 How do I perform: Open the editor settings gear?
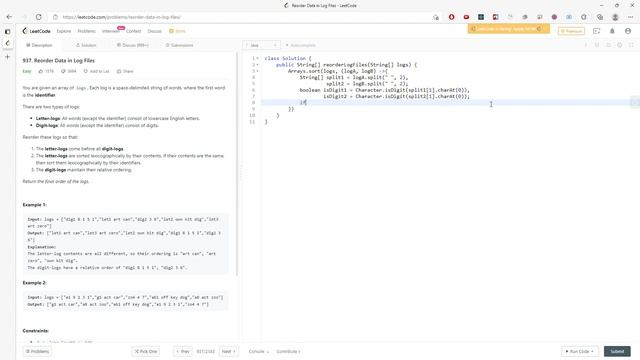(620, 45)
